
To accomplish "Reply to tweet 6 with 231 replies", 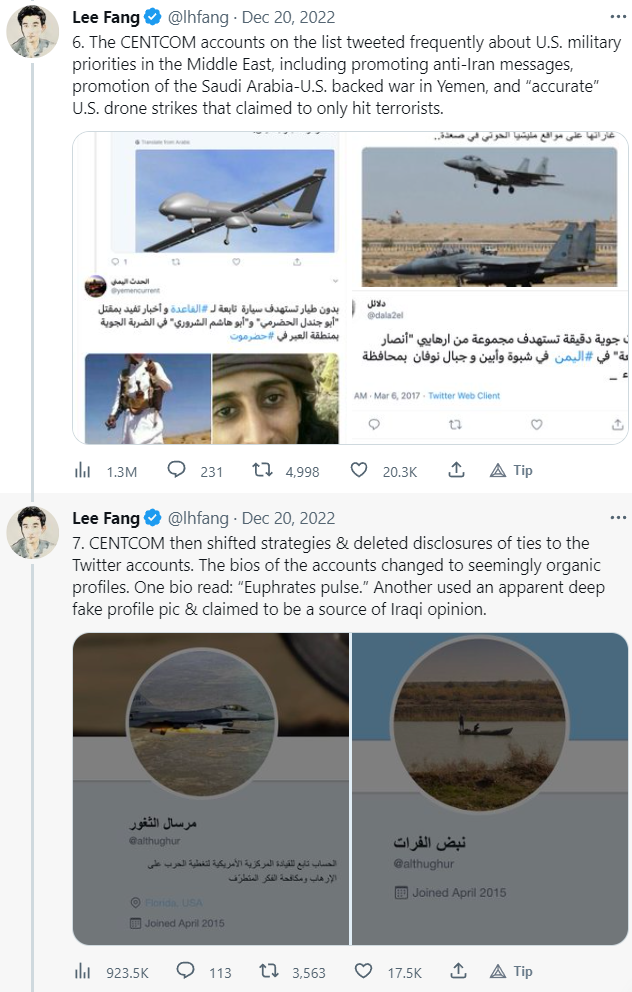I will 177,470.
